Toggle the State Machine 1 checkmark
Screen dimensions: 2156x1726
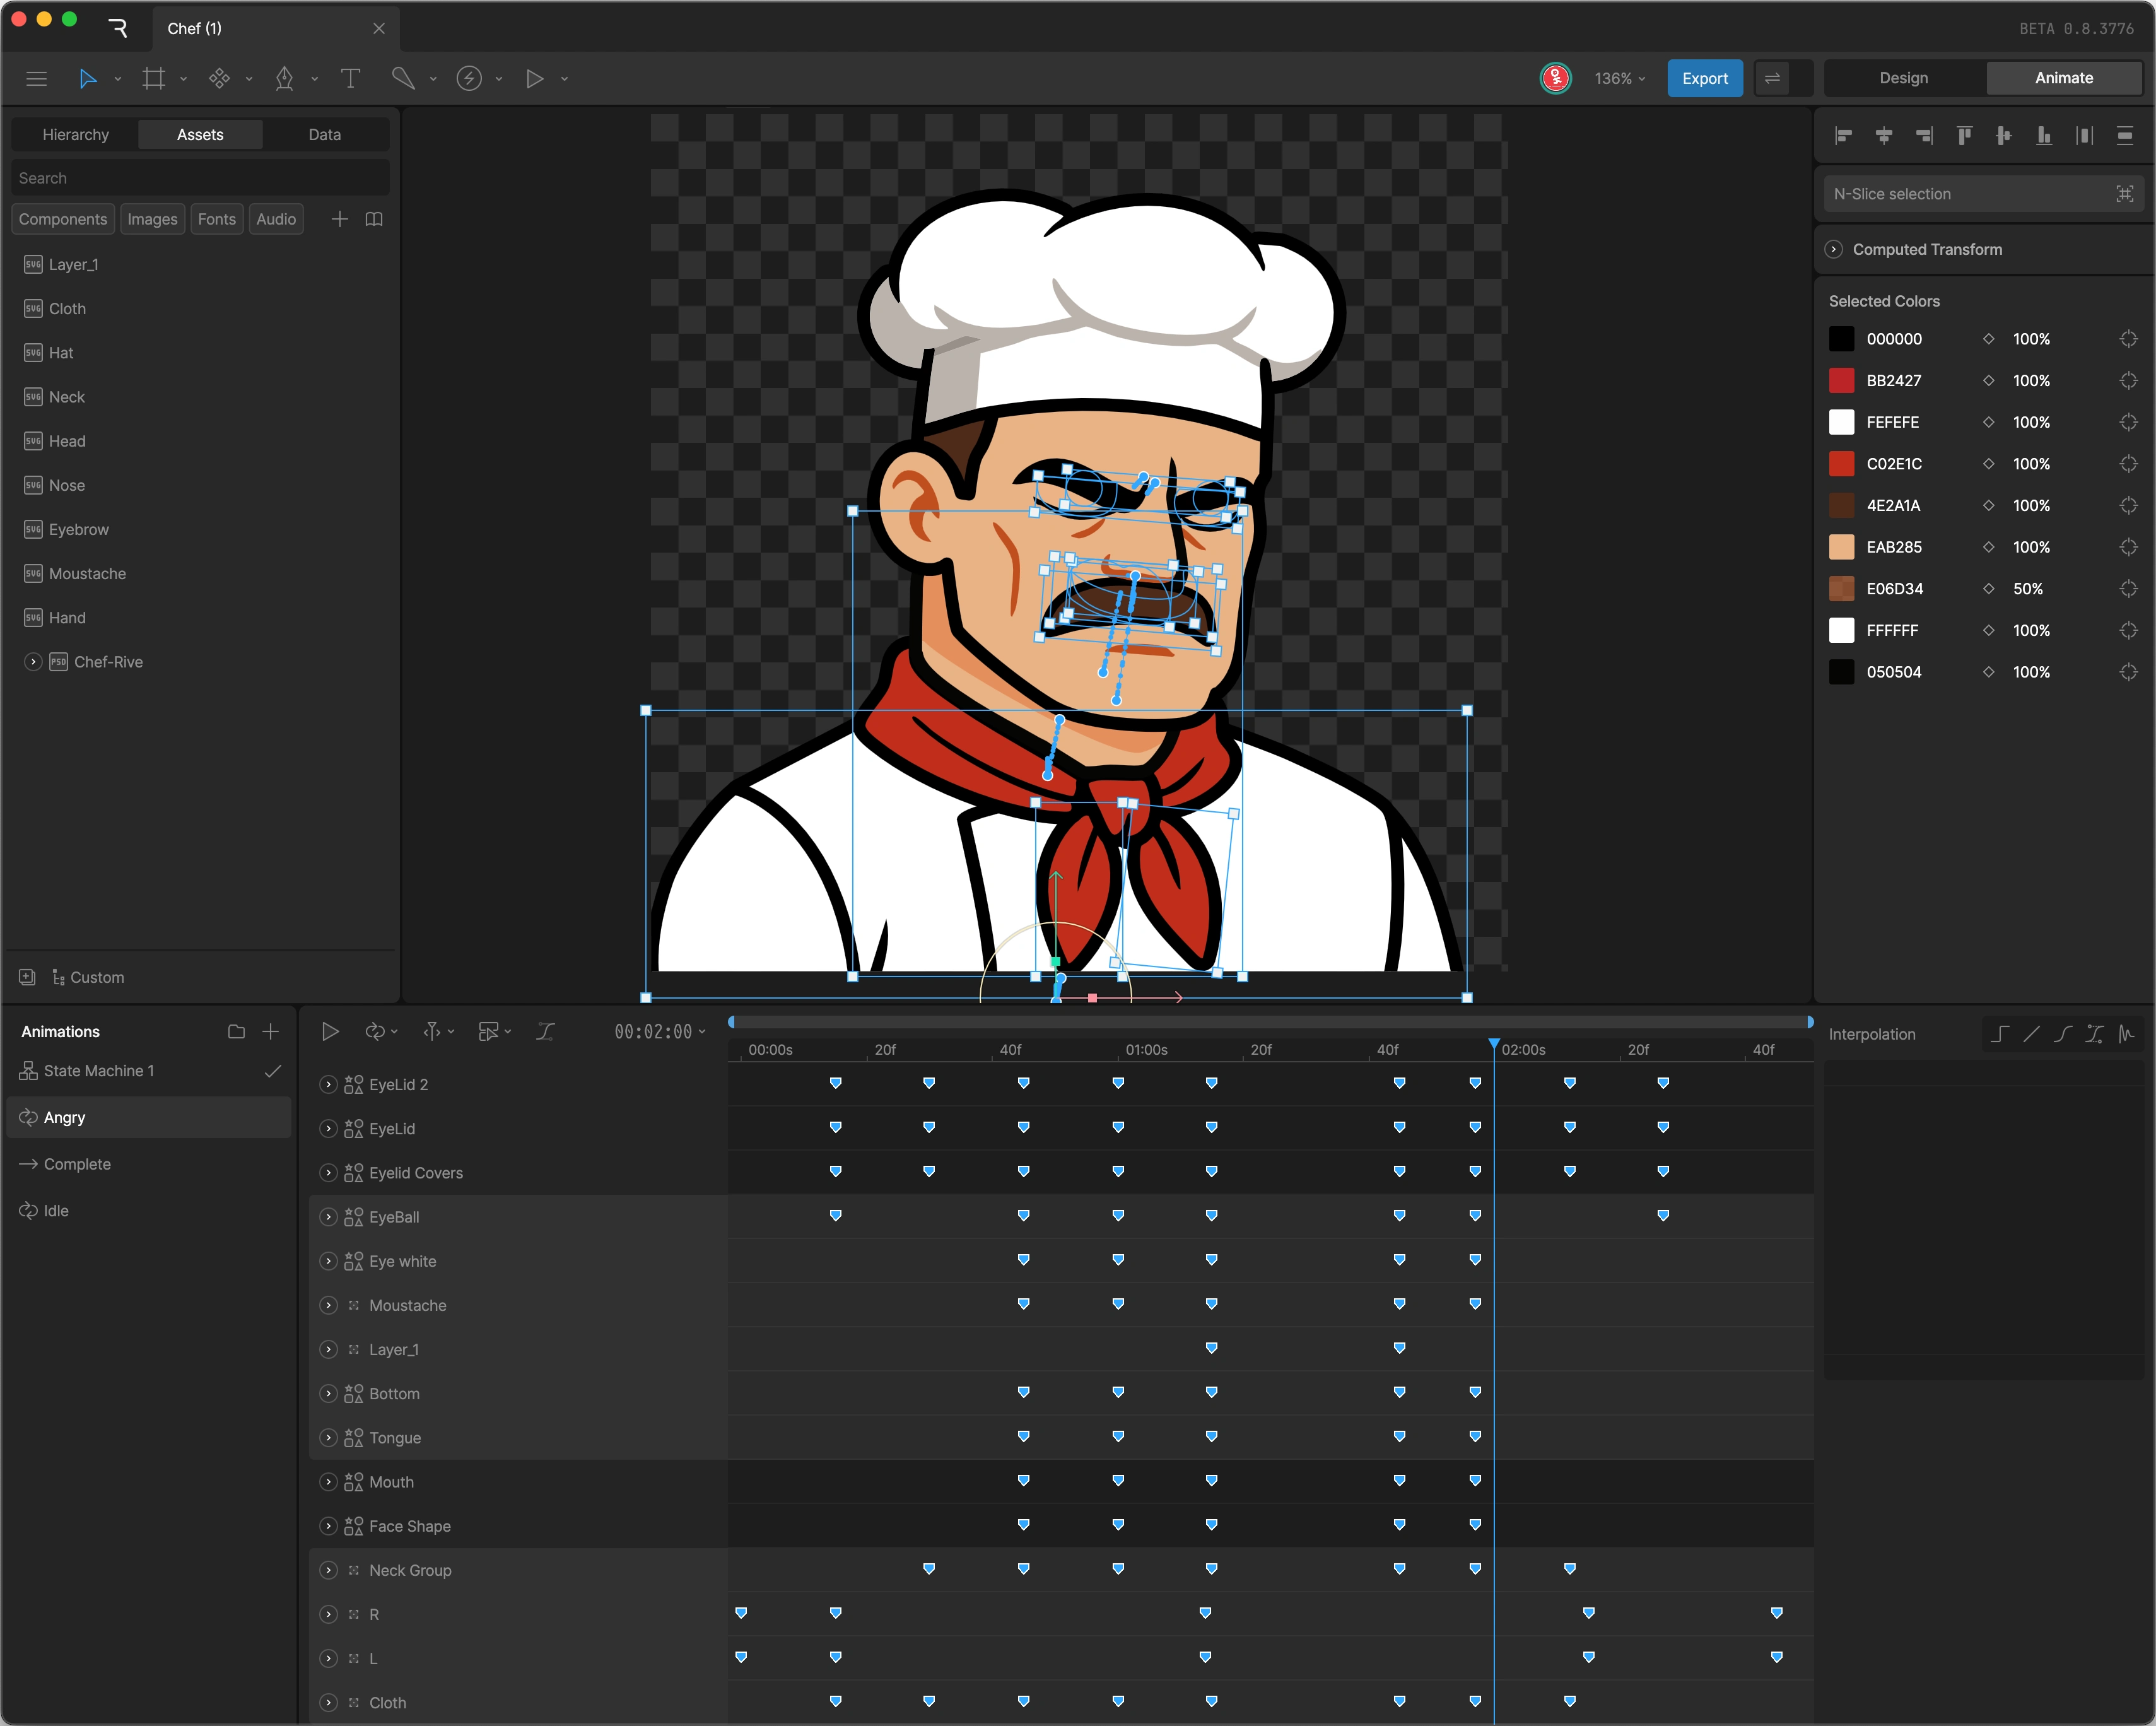[x=272, y=1071]
